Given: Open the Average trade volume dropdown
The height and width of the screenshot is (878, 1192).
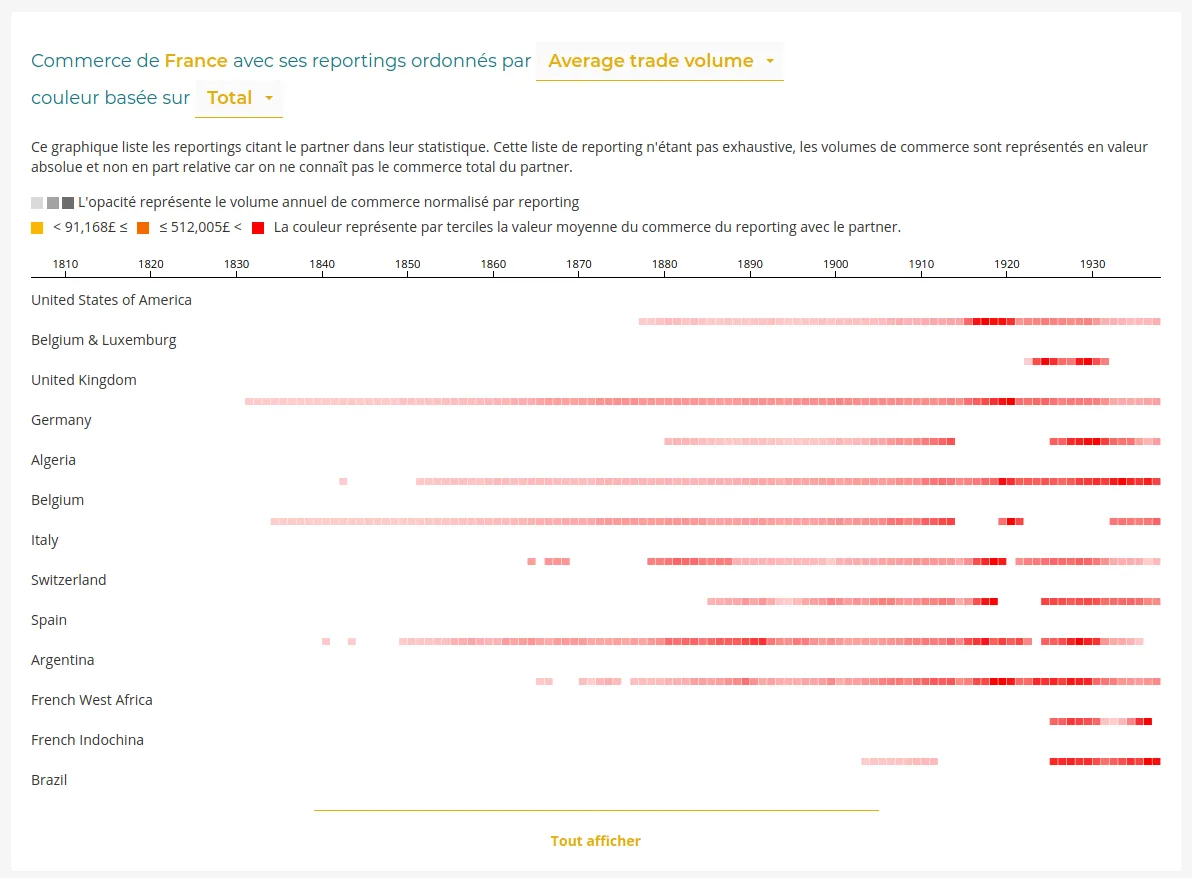Looking at the screenshot, I should [x=659, y=61].
